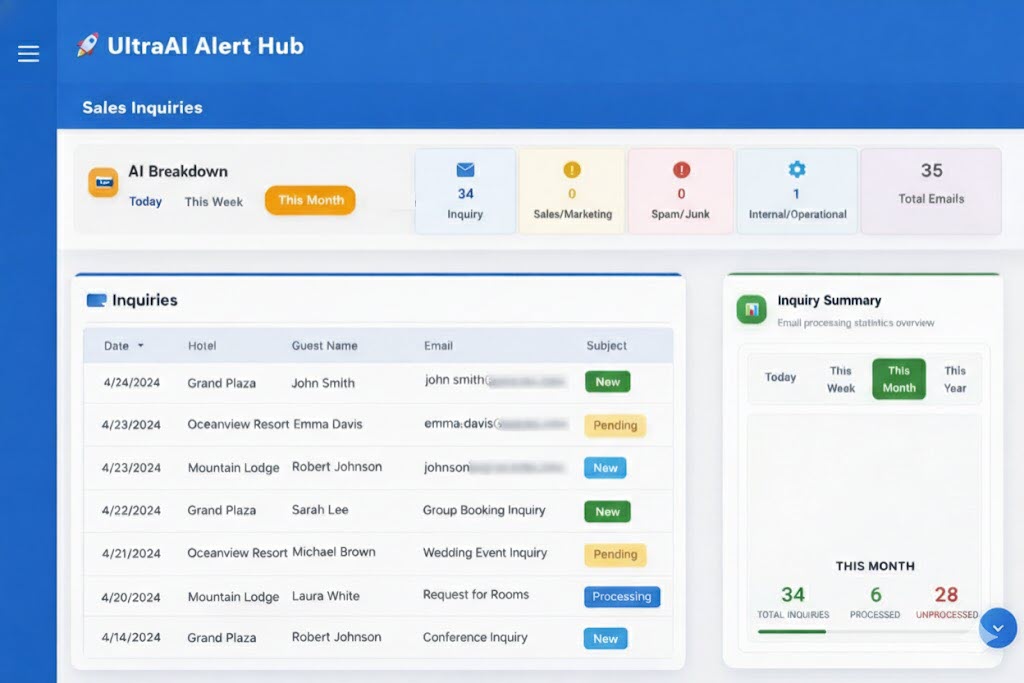Click Request for Rooms text
Screen dimensions: 1024x683
475,595
